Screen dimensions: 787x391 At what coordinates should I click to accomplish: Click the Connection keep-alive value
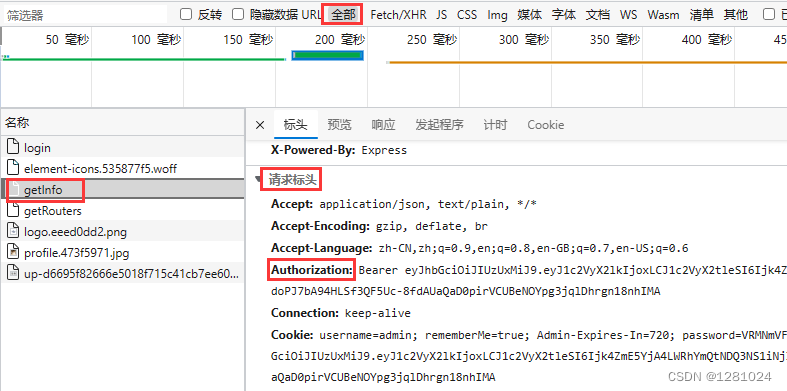tap(377, 313)
